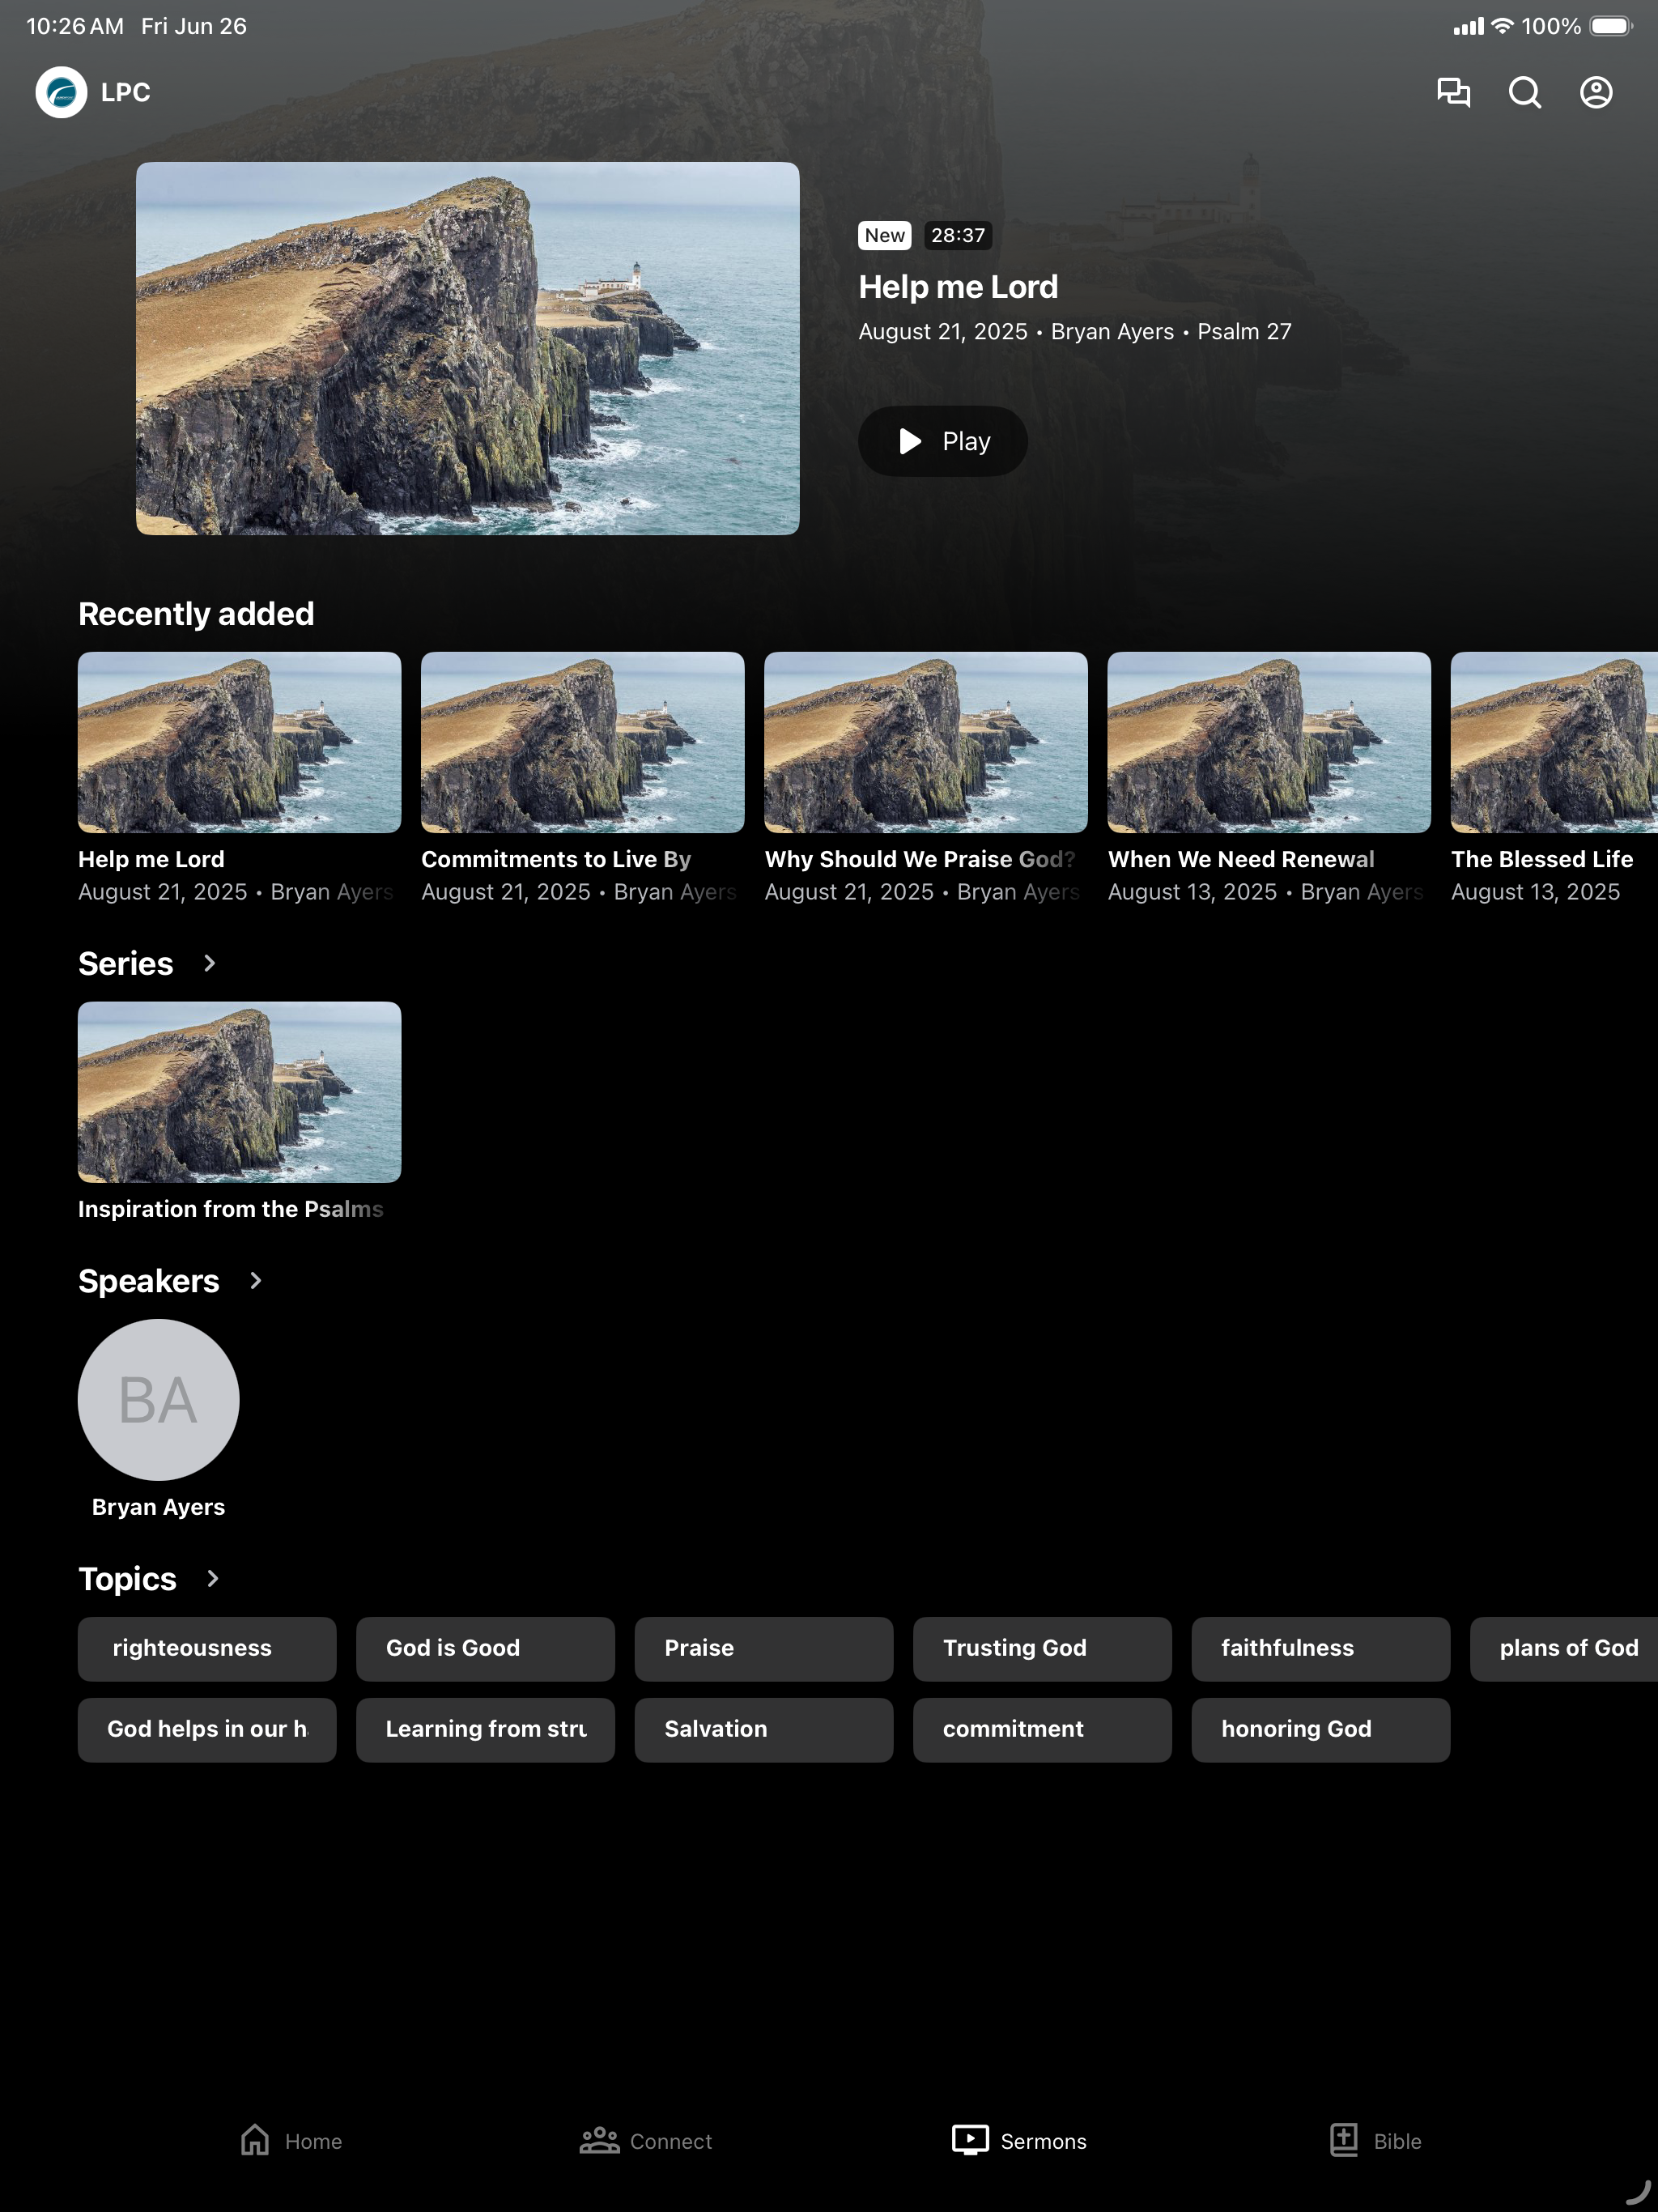Select the Salvation topic
The height and width of the screenshot is (2212, 1658).
point(763,1729)
